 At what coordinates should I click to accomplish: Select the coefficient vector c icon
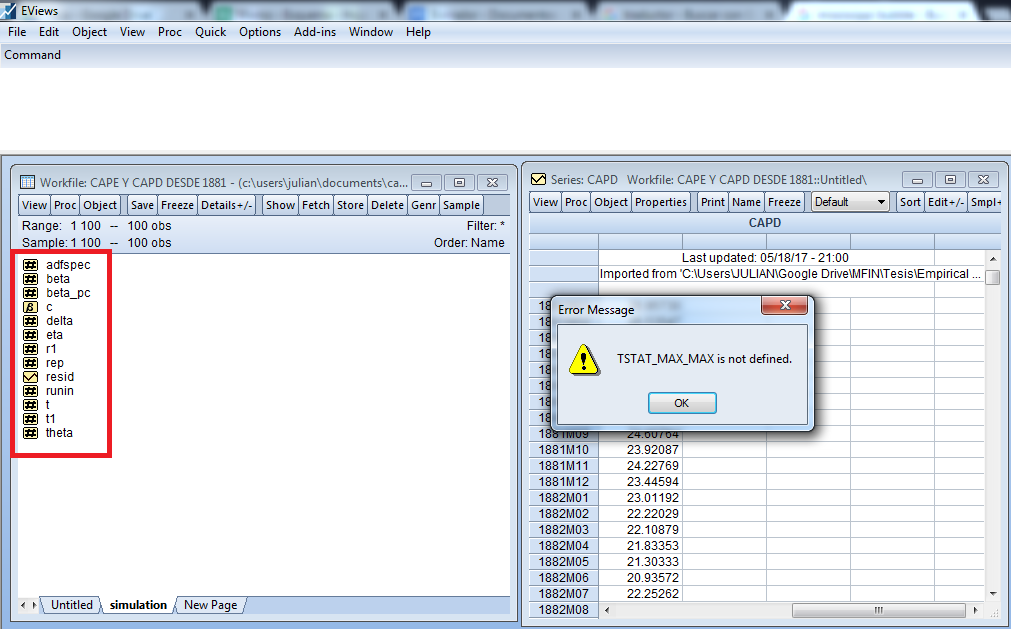(x=30, y=307)
